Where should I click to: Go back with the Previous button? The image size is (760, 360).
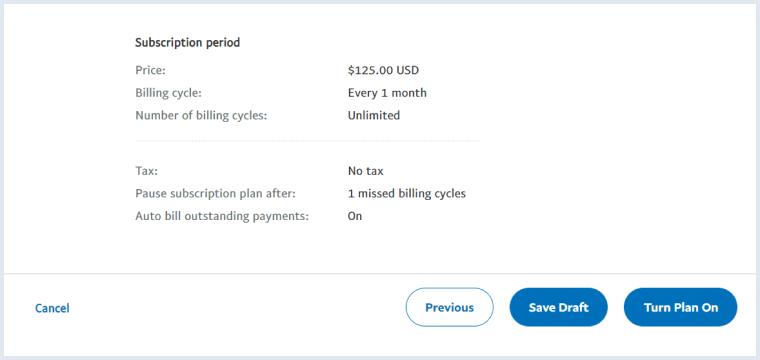coord(449,307)
